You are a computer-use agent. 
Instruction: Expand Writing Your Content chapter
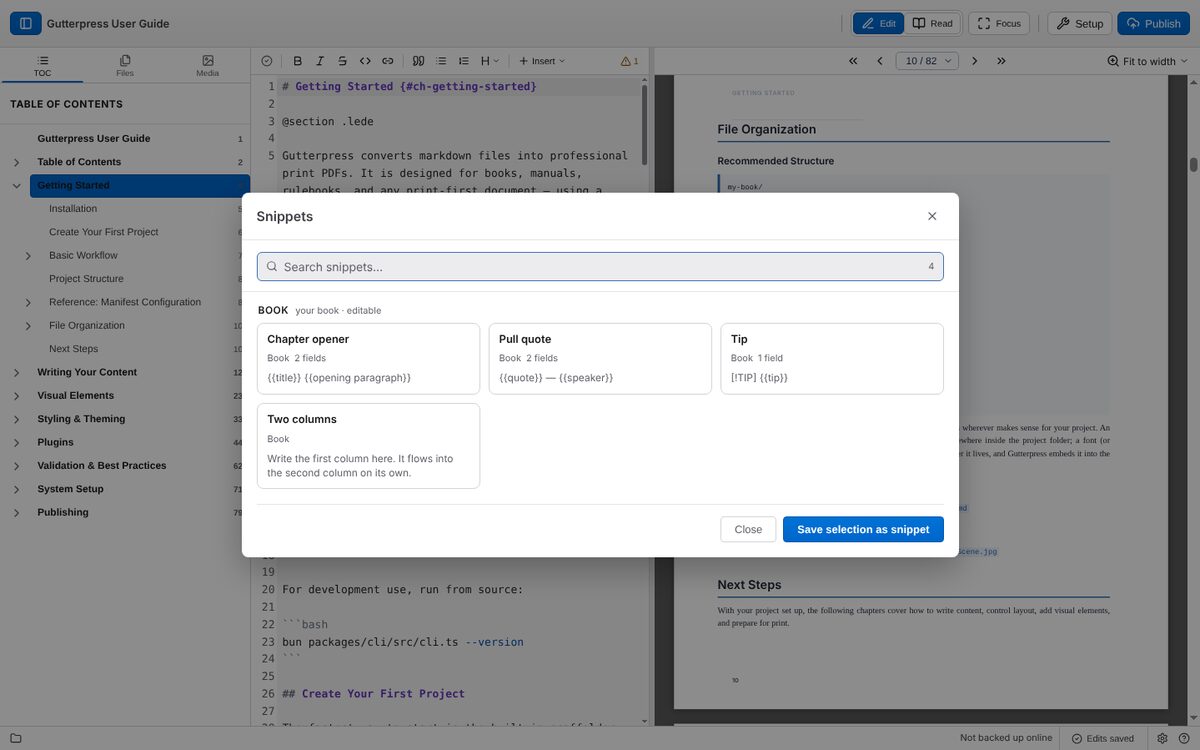16,372
